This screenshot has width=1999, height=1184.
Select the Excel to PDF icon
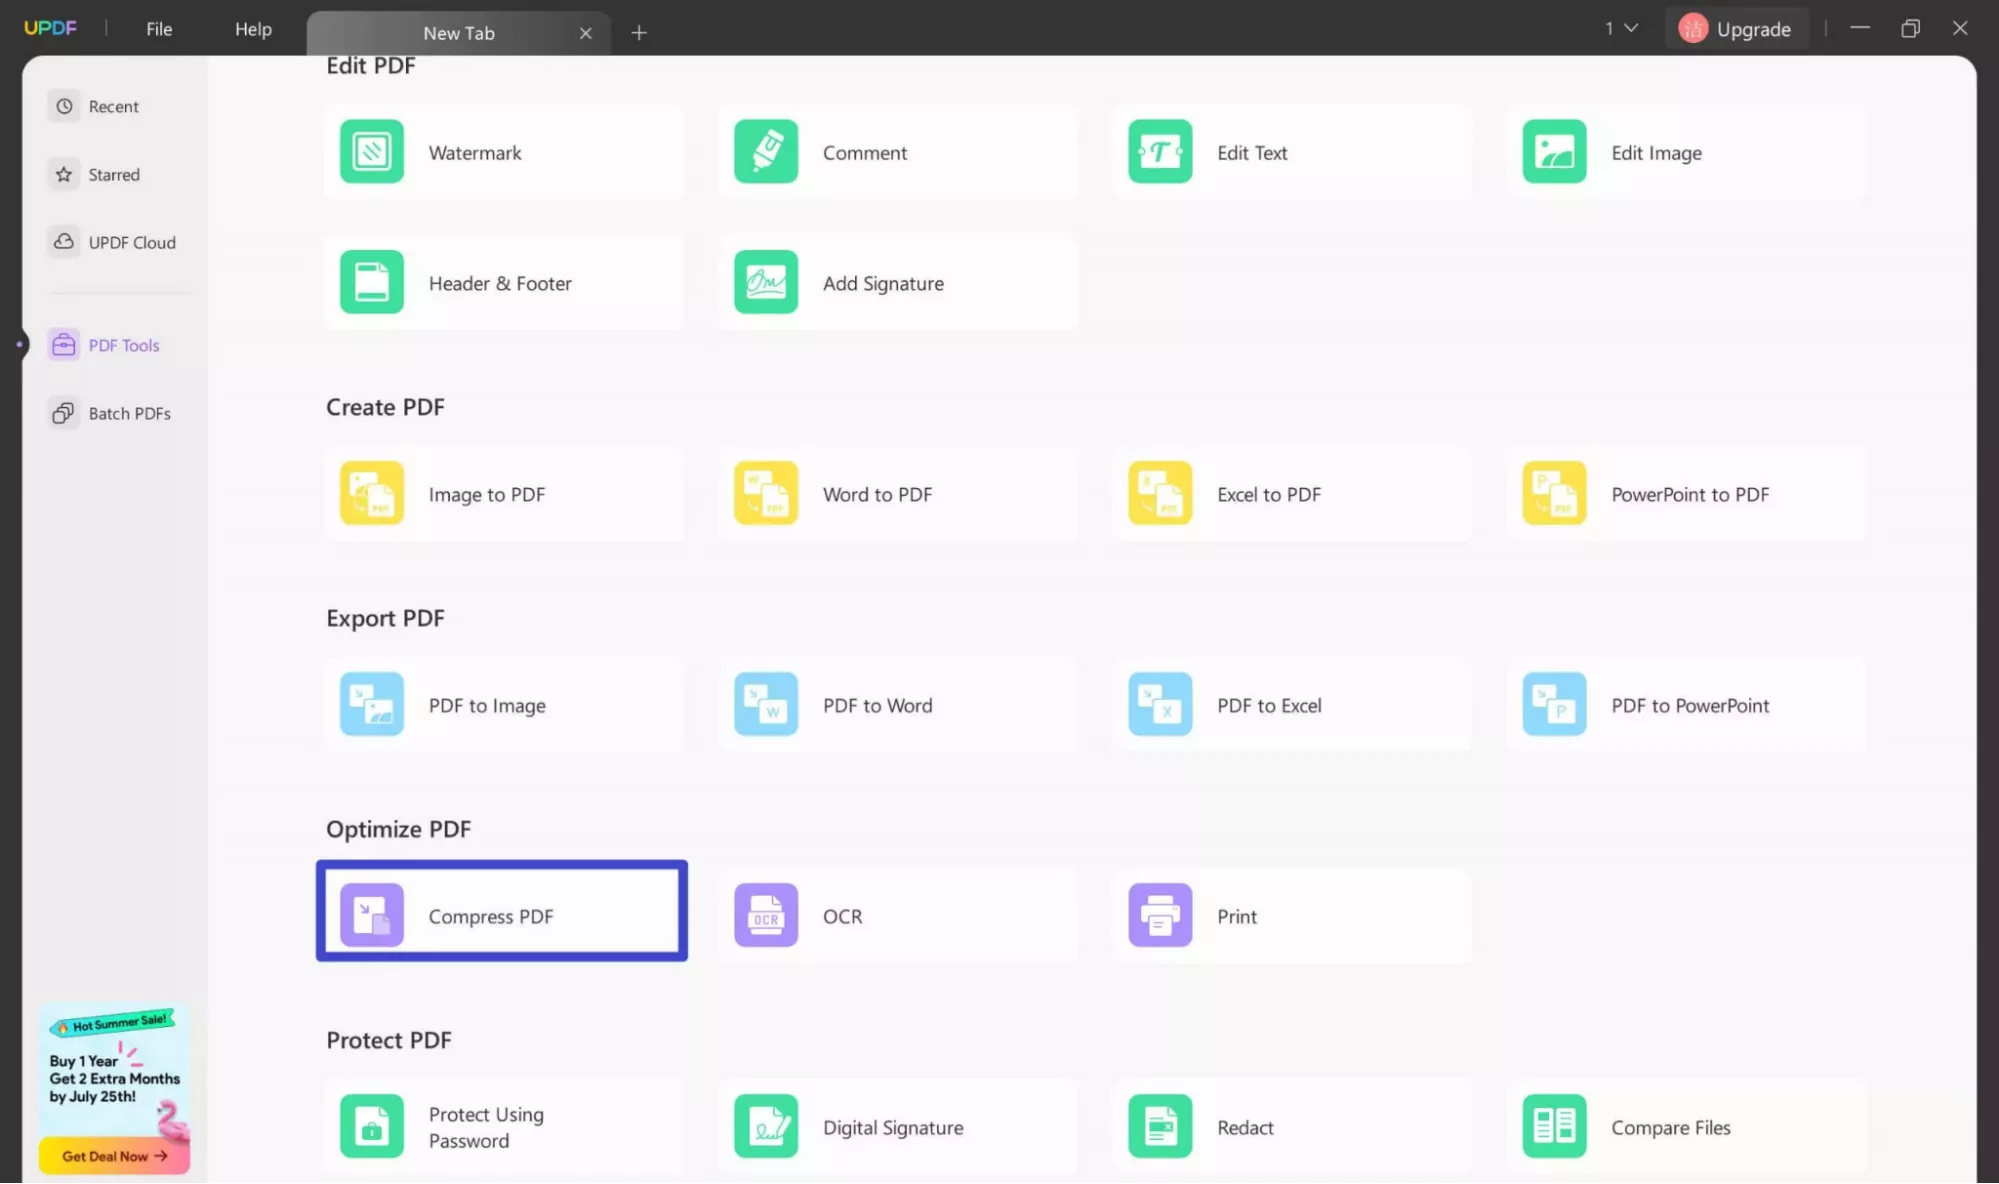(1160, 493)
